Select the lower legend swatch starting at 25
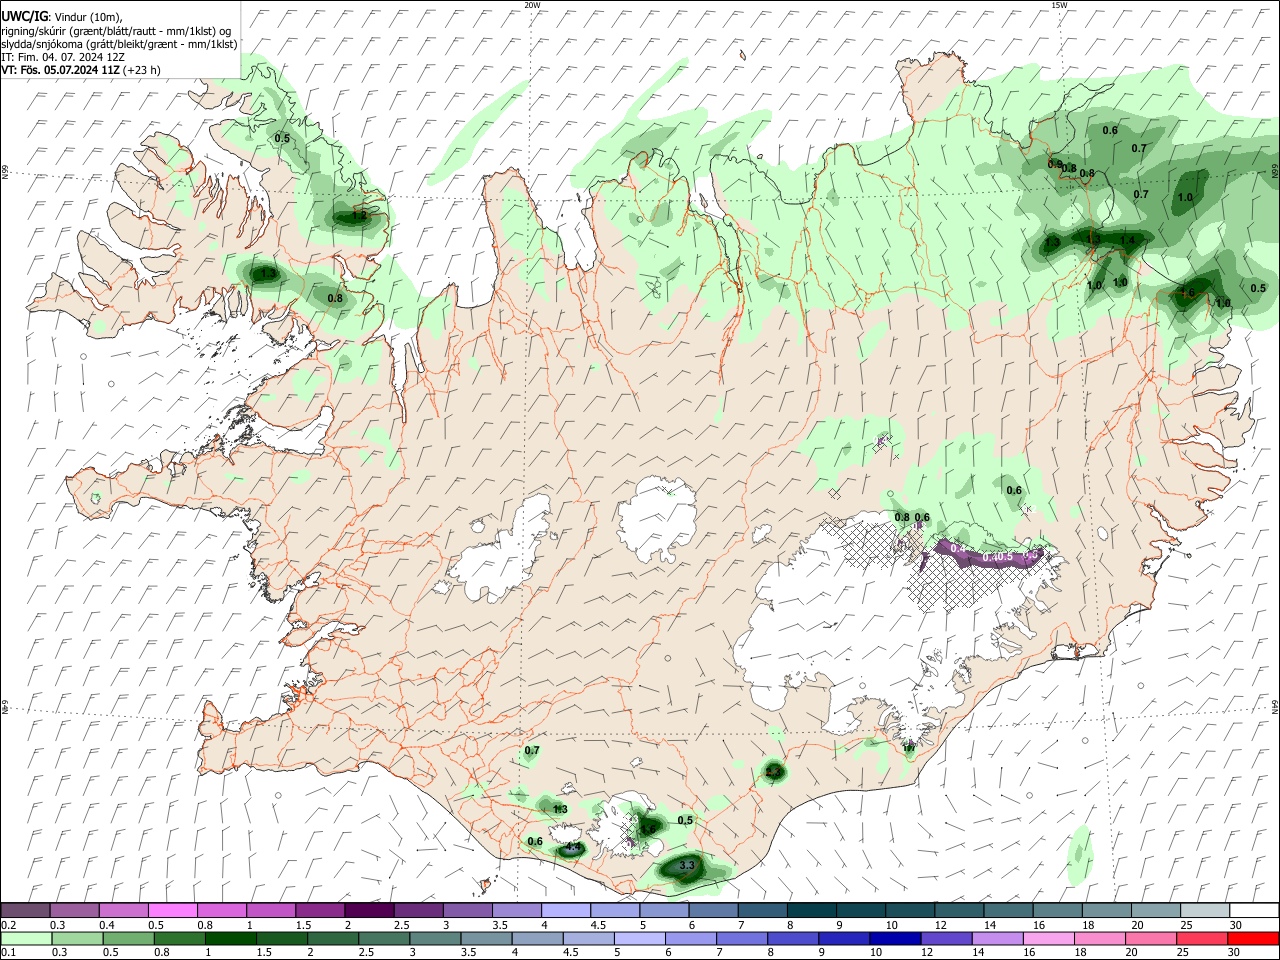The height and width of the screenshot is (960, 1280). tap(1201, 939)
